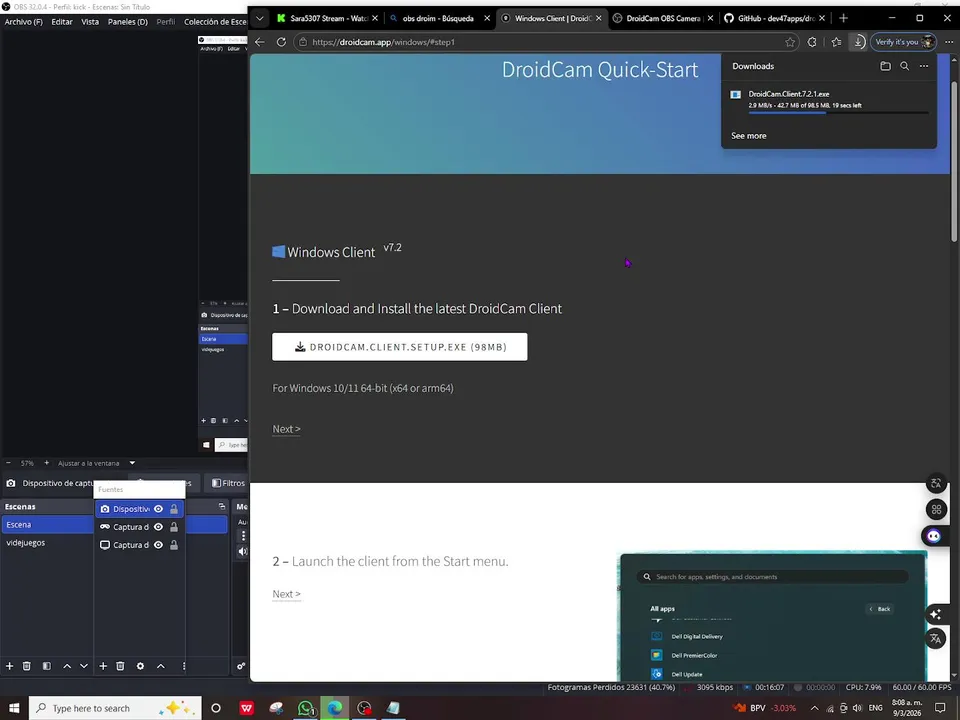
Task: Open the Filtros button in OBS
Action: pos(228,483)
